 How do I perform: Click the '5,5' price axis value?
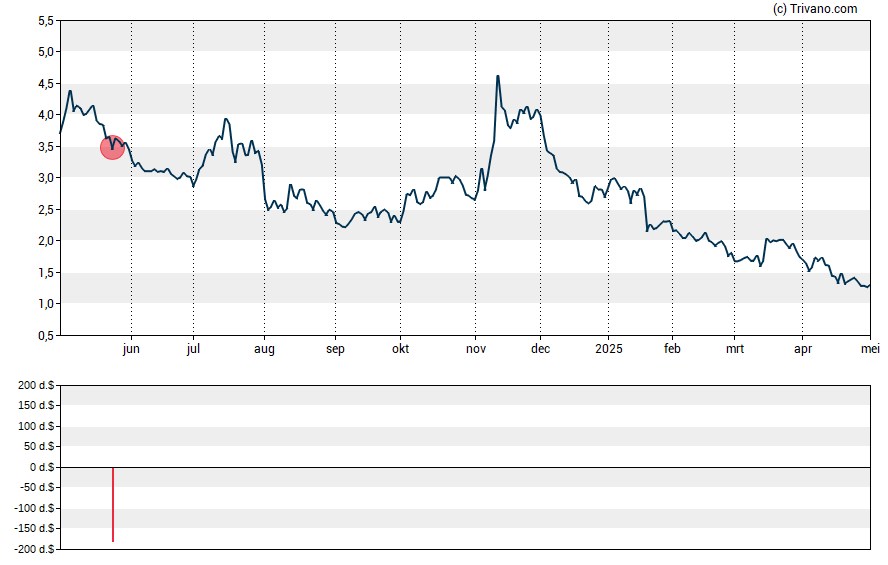(46, 21)
